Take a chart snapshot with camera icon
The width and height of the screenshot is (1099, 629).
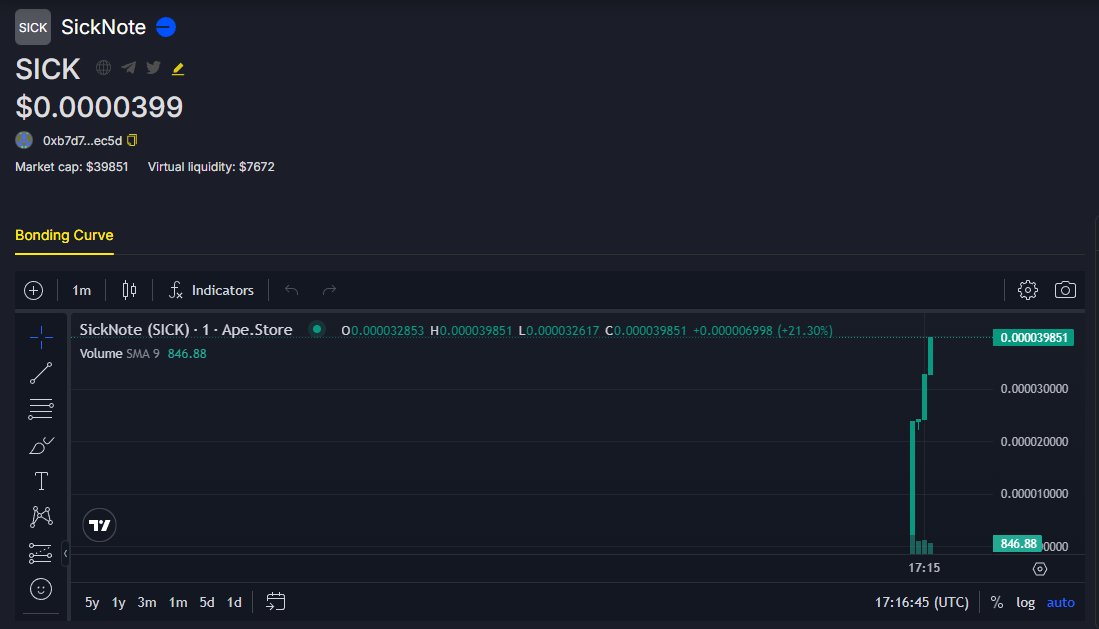[1065, 290]
